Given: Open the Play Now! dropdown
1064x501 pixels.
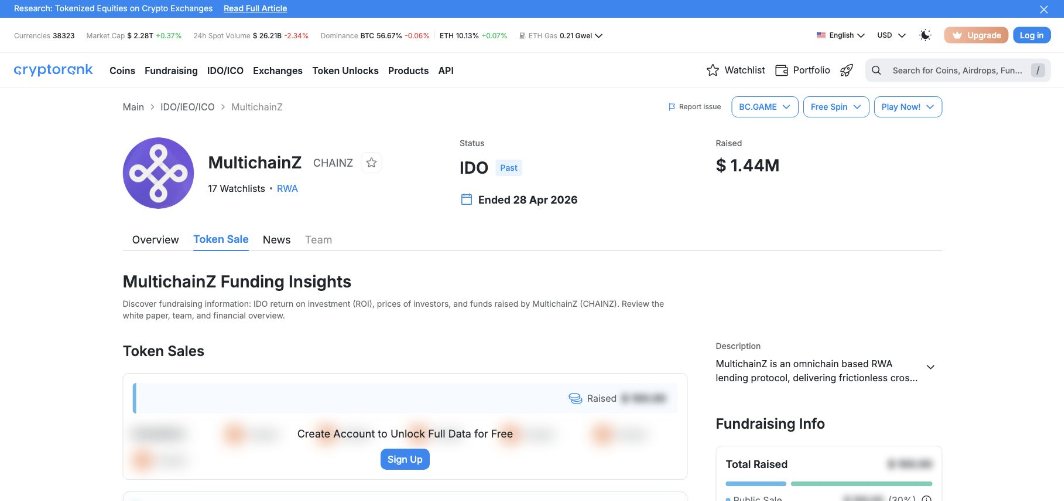Looking at the screenshot, I should tap(908, 107).
